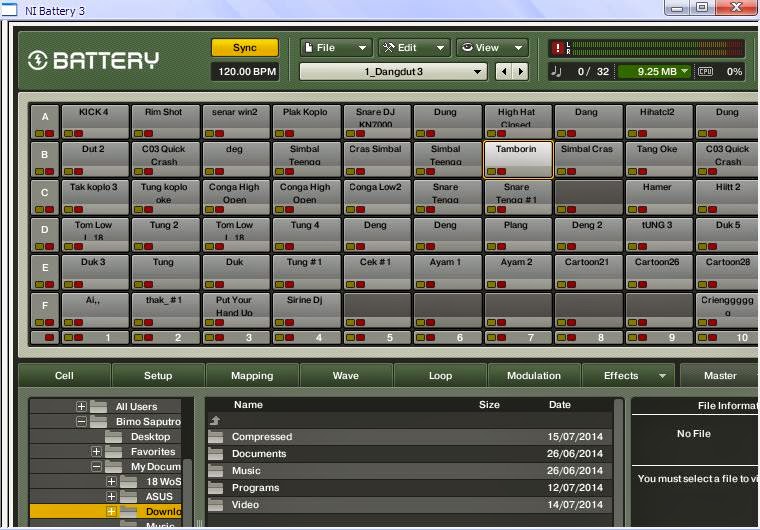Open the View dropdown menu
Screen dimensions: 760x530
pyautogui.click(x=492, y=48)
